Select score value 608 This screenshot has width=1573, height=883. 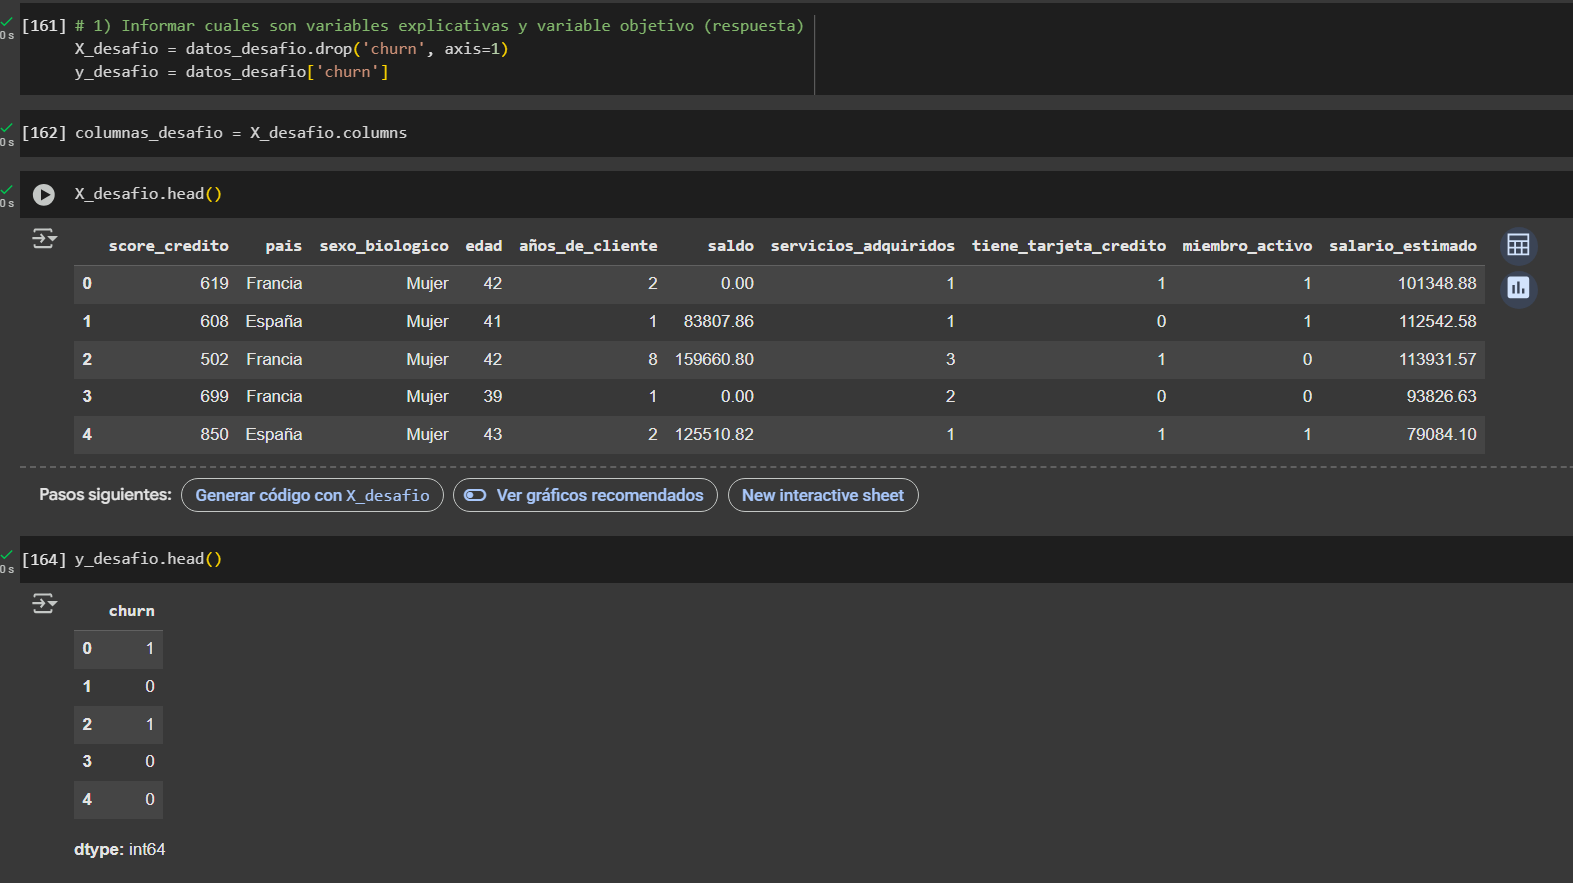[x=214, y=322]
